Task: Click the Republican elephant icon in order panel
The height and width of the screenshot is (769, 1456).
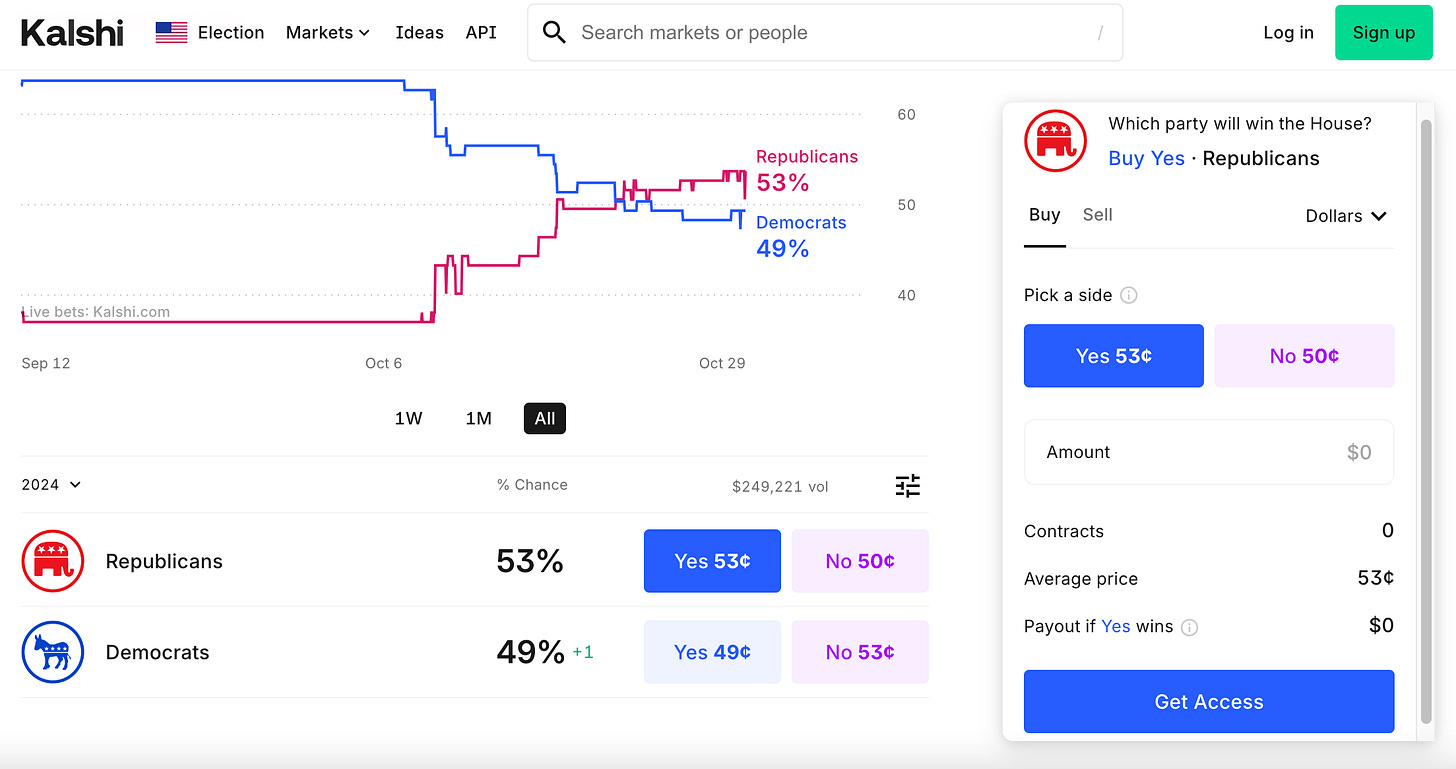Action: pyautogui.click(x=1055, y=140)
